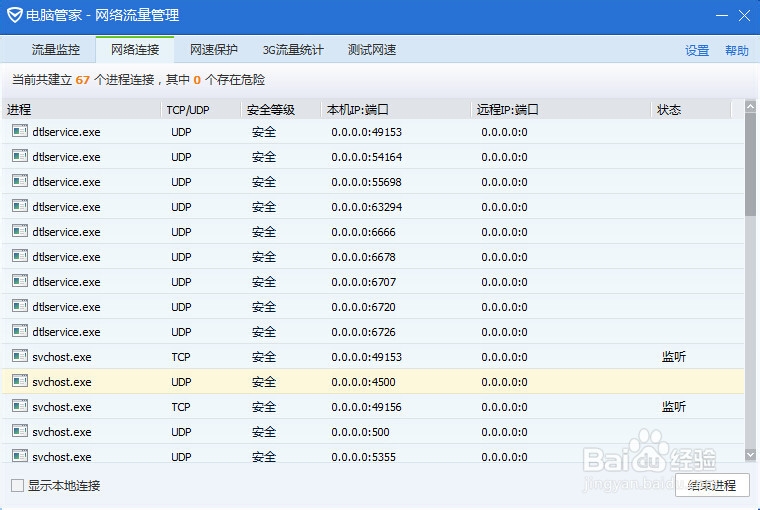Click 监听 status of svchost.exe port 49153

tap(674, 357)
